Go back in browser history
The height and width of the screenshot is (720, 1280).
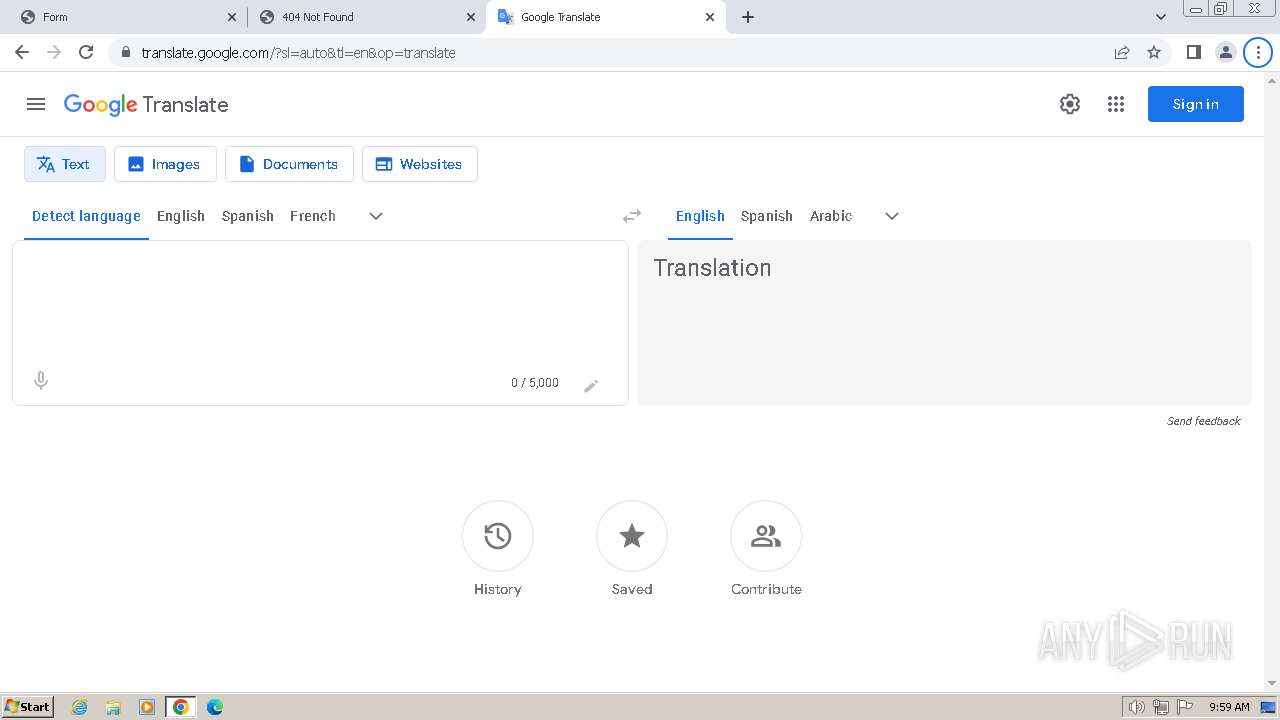(x=22, y=52)
